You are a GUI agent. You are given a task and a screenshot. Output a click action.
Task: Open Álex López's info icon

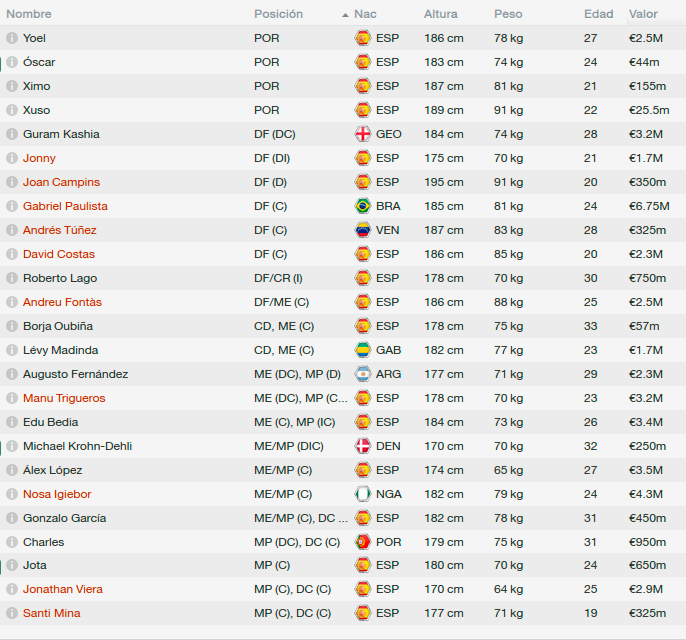(x=12, y=470)
